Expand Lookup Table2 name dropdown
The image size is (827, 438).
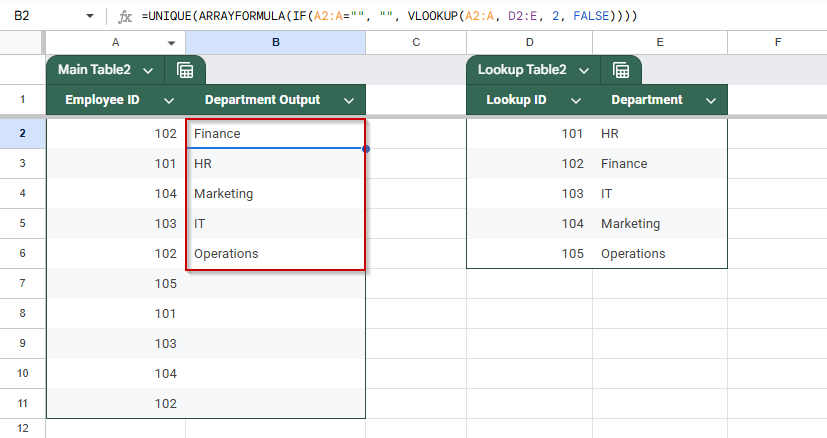(584, 70)
